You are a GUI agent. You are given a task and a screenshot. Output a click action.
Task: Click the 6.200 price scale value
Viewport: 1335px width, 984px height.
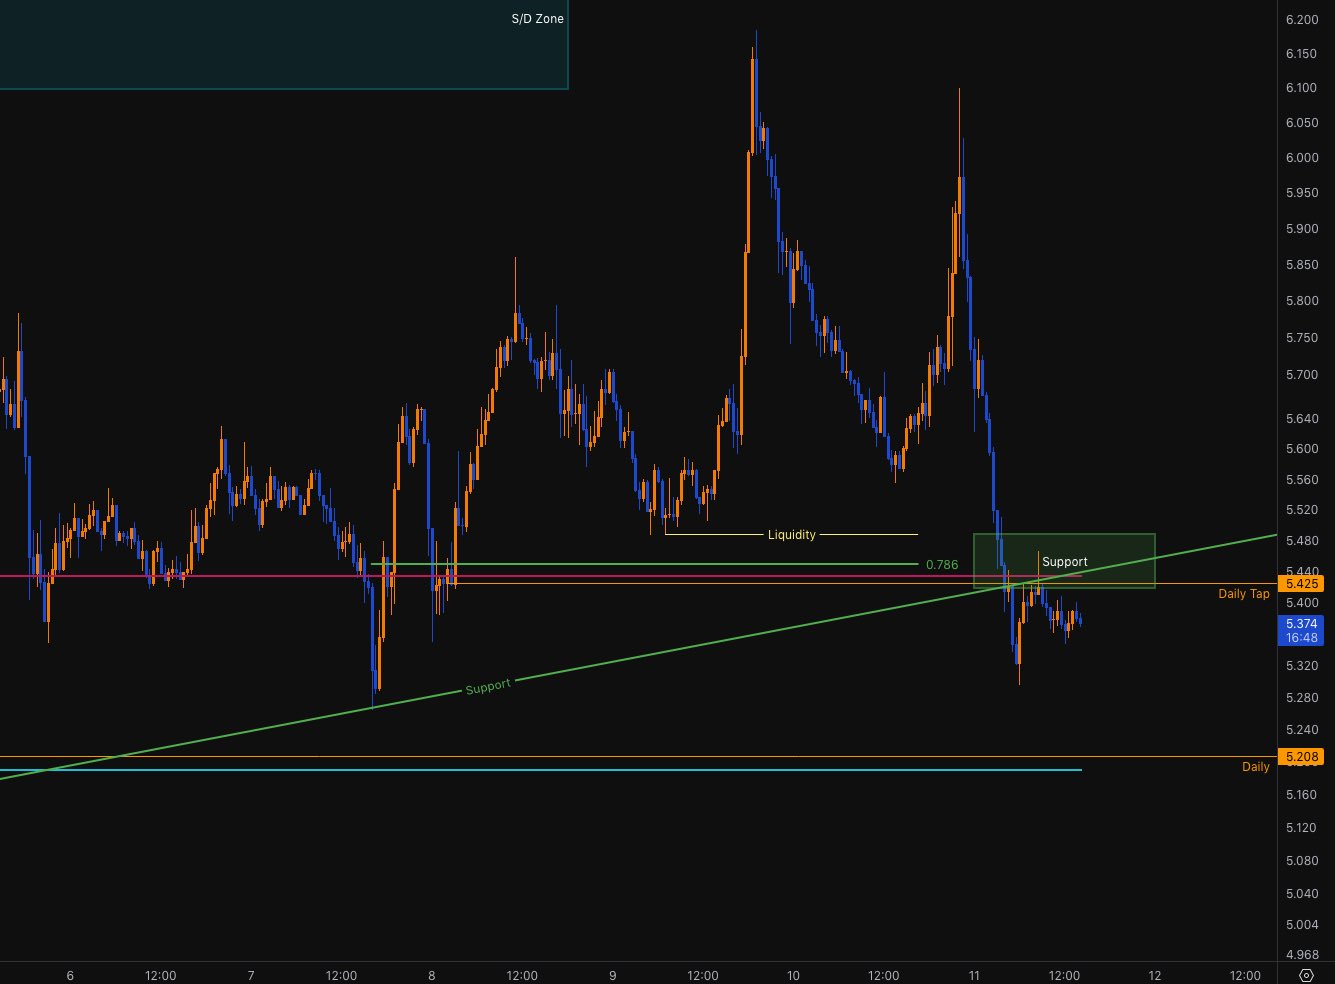(1301, 20)
